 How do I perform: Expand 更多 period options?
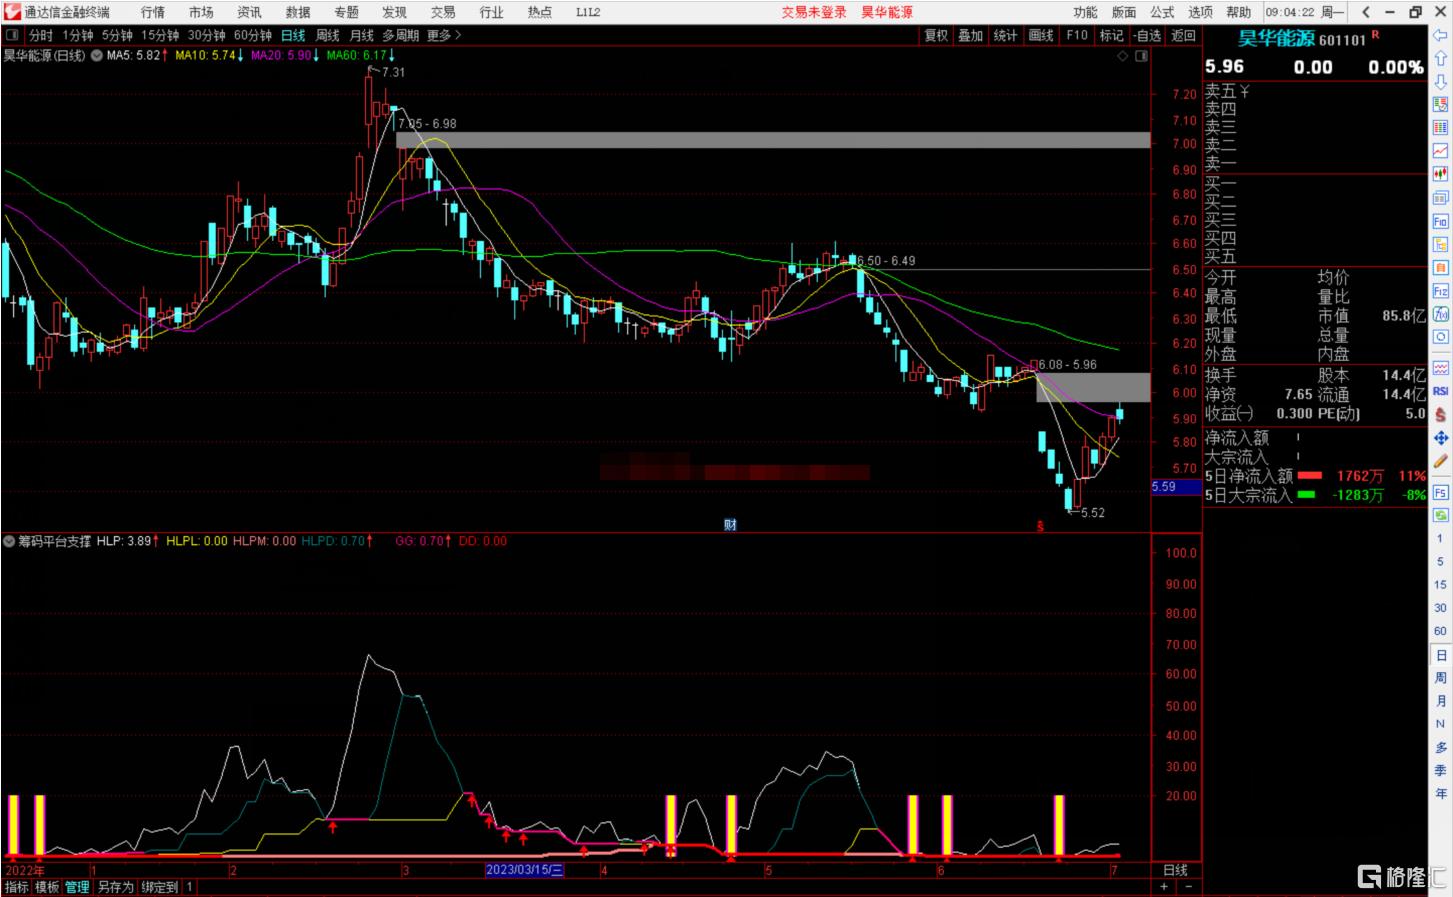click(x=443, y=35)
